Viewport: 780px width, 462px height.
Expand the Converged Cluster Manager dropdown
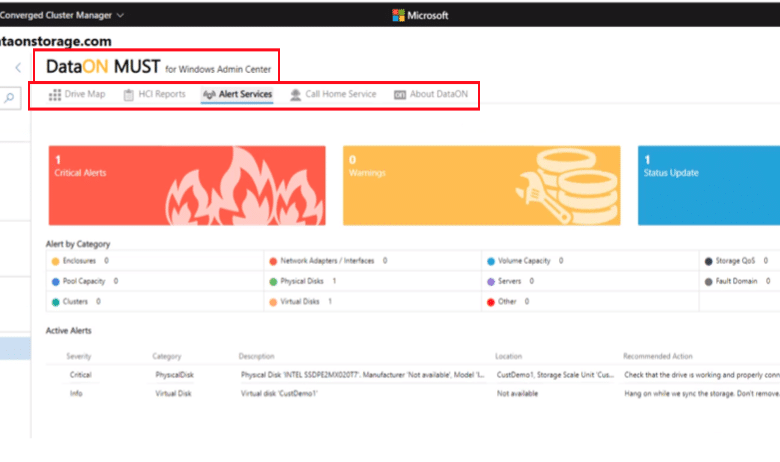pos(120,15)
